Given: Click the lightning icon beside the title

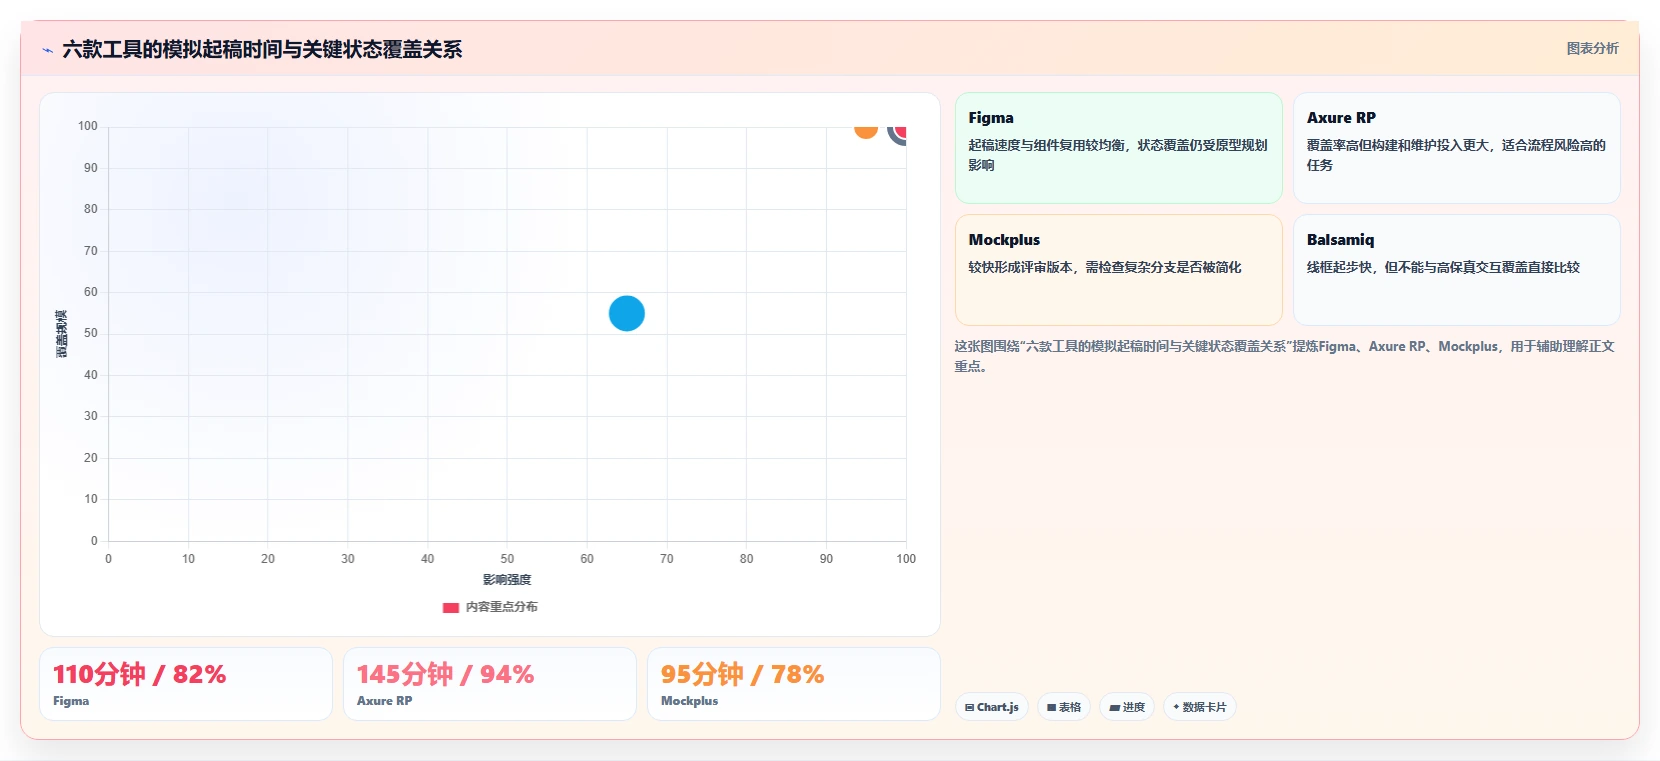Looking at the screenshot, I should point(47,50).
